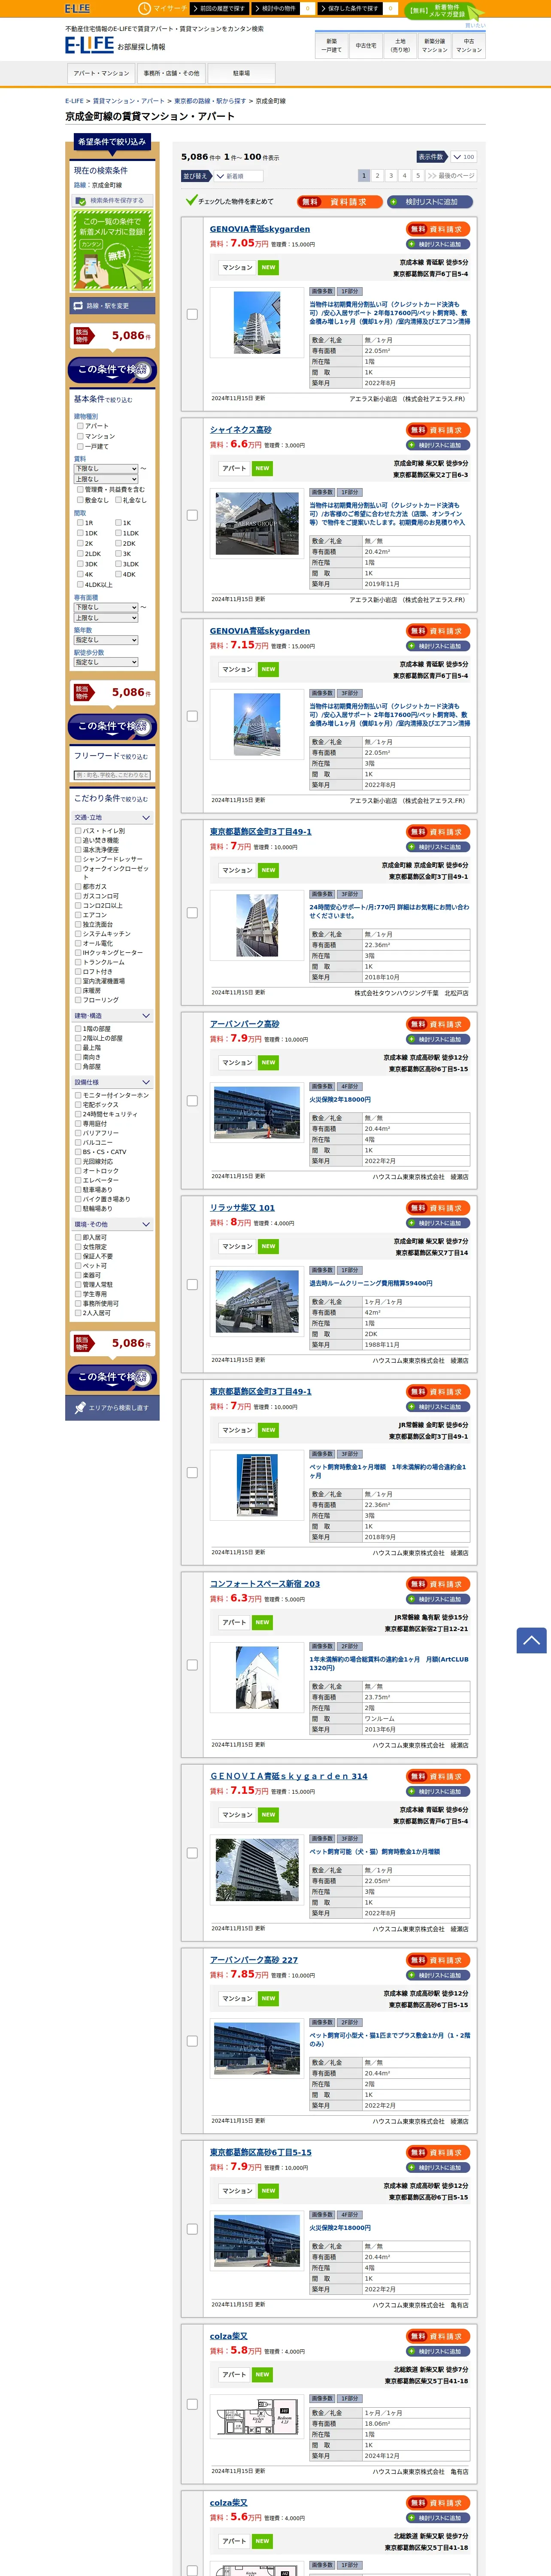Open the 表示件数 100 dropdown
This screenshot has width=551, height=2576.
[463, 157]
